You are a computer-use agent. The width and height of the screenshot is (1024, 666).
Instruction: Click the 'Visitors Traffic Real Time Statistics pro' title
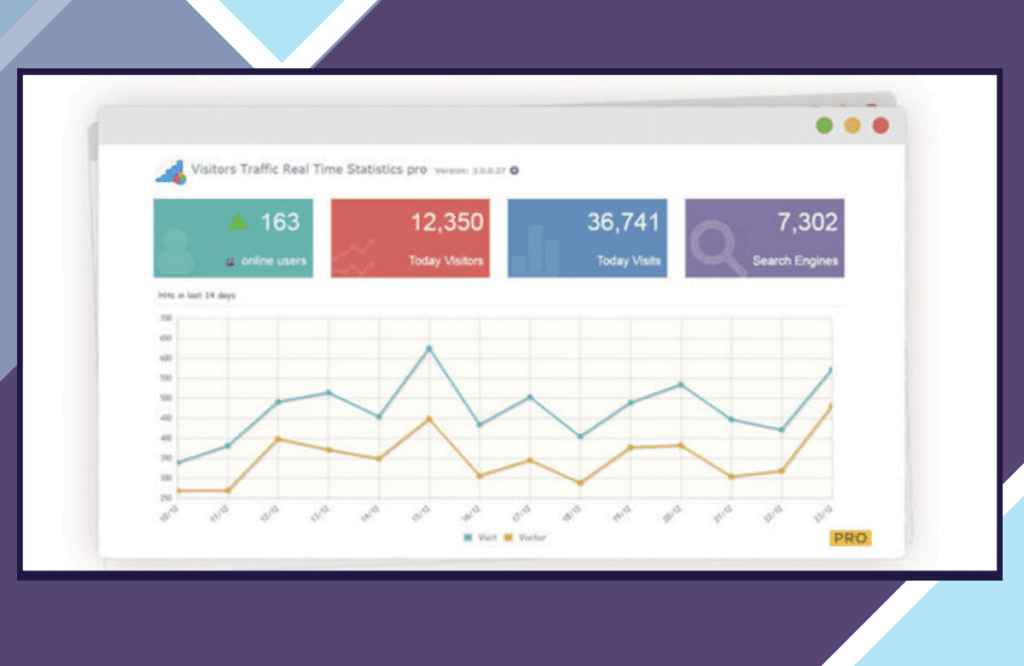pos(309,171)
